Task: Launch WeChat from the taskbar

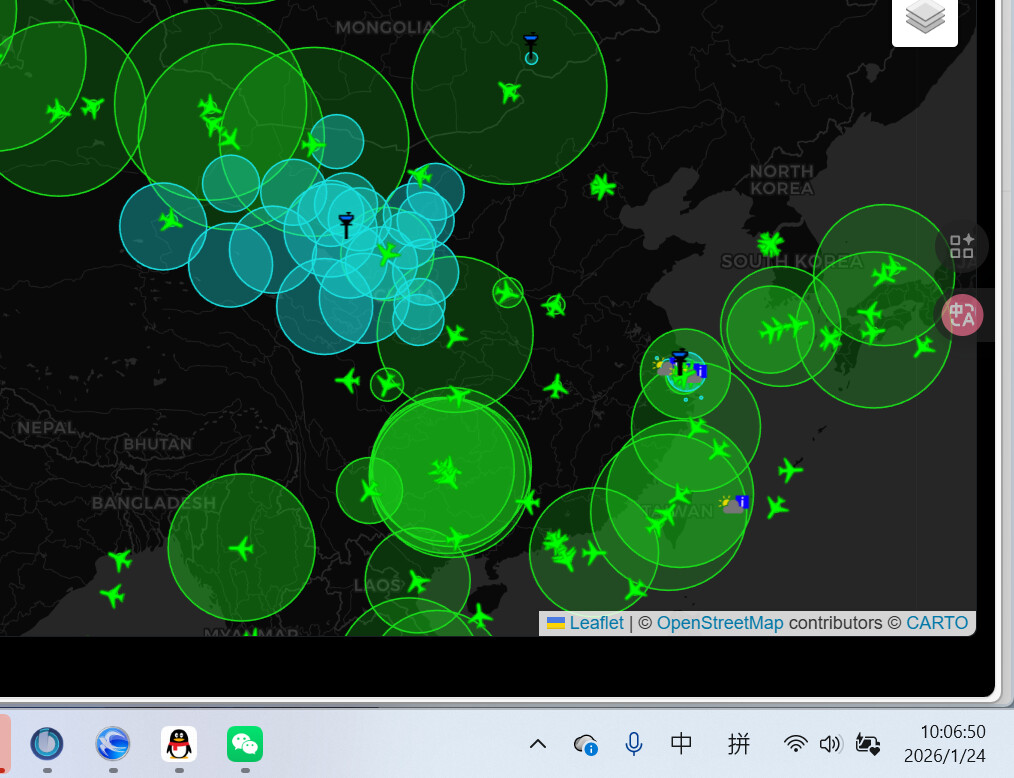Action: pos(245,744)
